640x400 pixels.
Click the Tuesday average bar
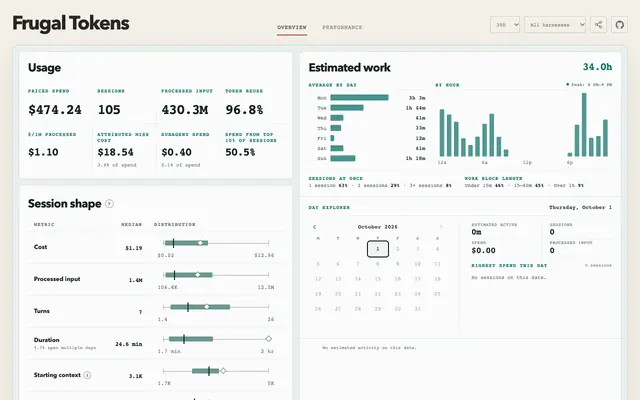tap(347, 108)
